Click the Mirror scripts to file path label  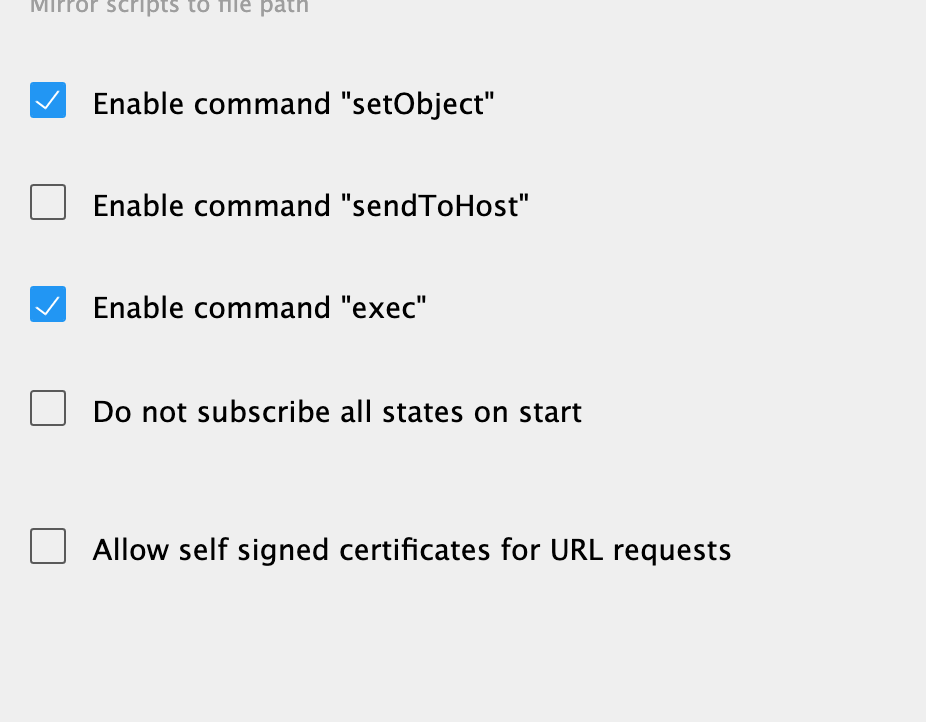[169, 7]
